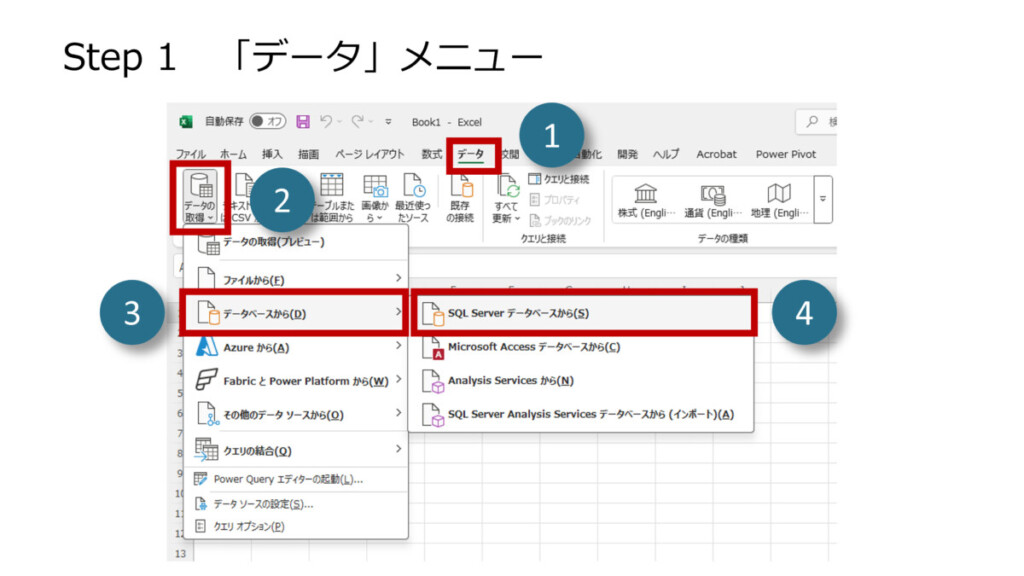Click the クエリと接続 button

(x=559, y=179)
